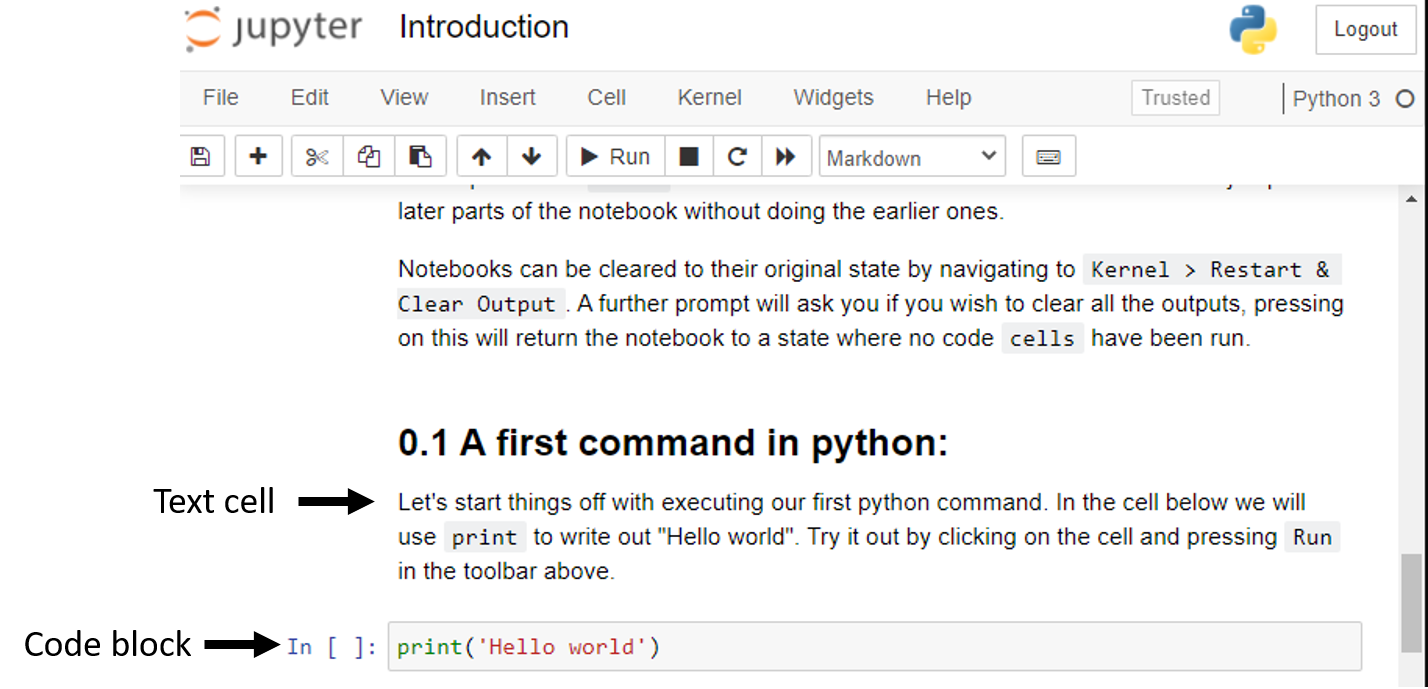Rename the notebook title Introduction
The image size is (1428, 689).
pyautogui.click(x=484, y=27)
